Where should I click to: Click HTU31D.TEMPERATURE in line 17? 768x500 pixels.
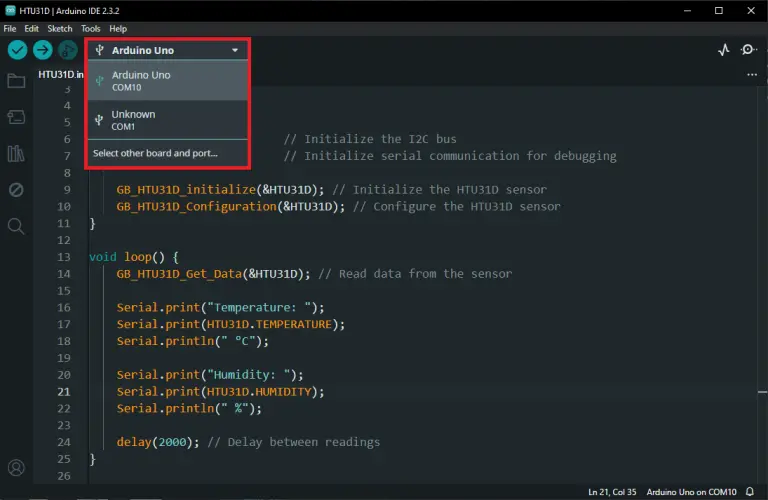(x=269, y=324)
